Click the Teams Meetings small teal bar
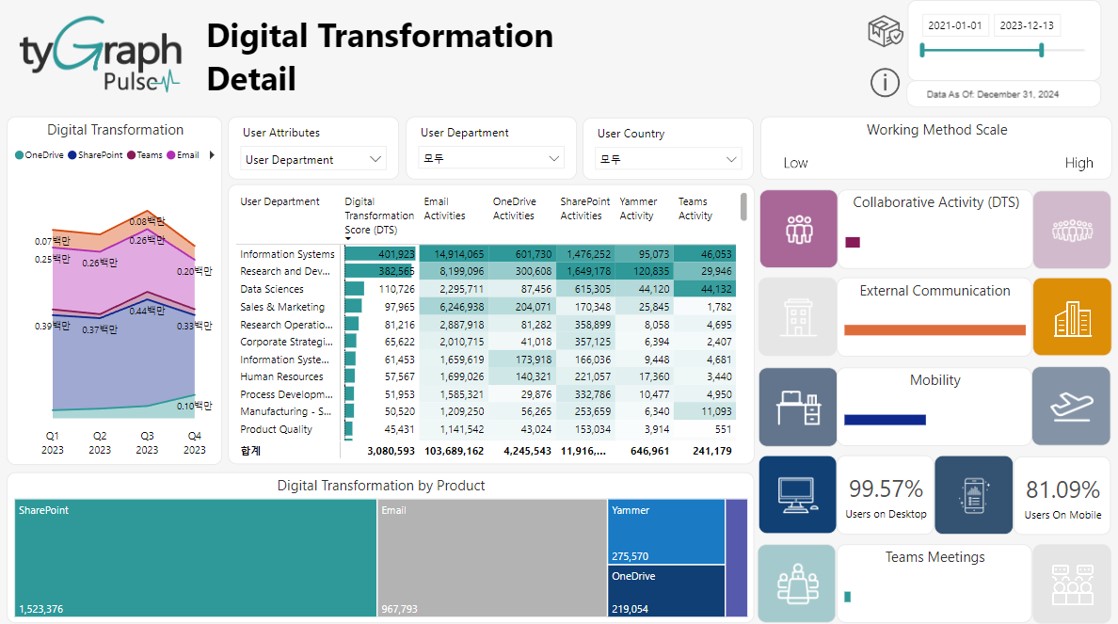This screenshot has height=624, width=1118. click(848, 597)
